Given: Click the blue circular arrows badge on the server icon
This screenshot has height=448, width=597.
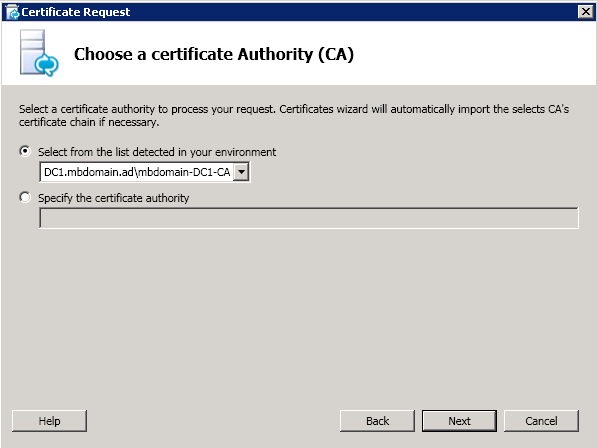Looking at the screenshot, I should click(46, 65).
